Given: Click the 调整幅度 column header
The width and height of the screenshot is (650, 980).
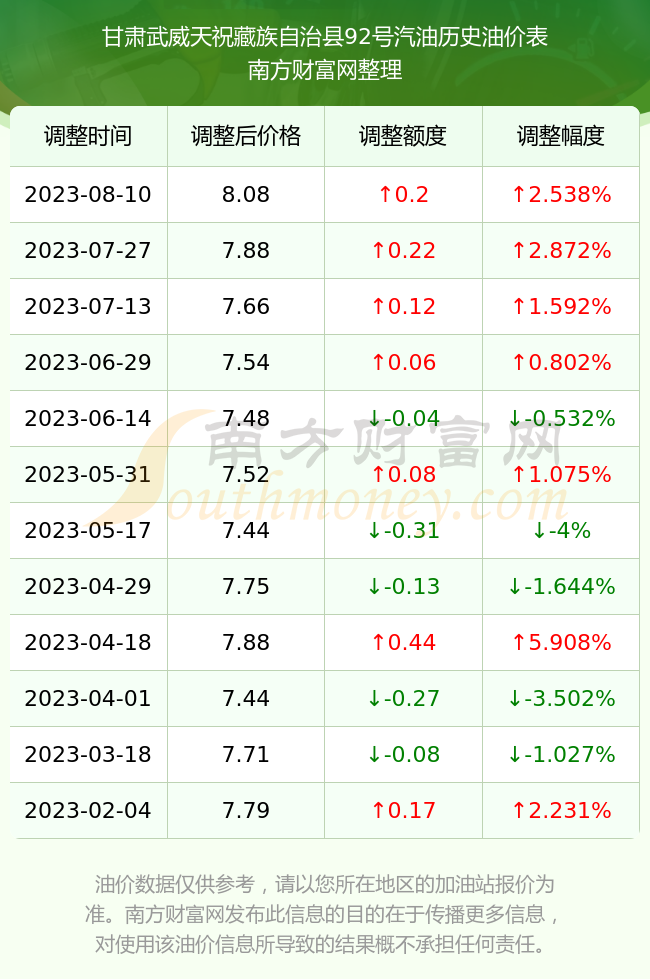Looking at the screenshot, I should coord(561,136).
